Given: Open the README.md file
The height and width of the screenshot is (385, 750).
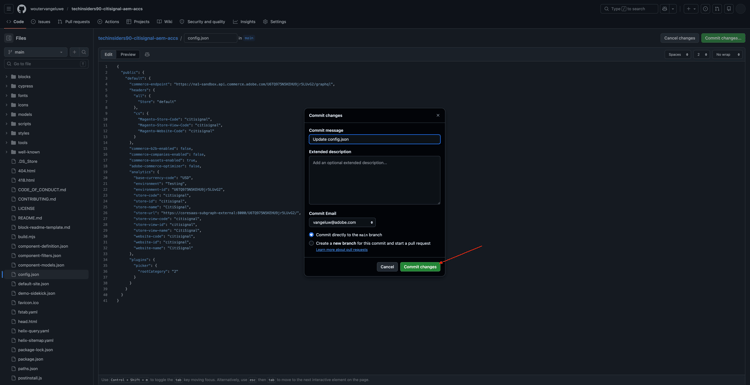Looking at the screenshot, I should pyautogui.click(x=30, y=218).
